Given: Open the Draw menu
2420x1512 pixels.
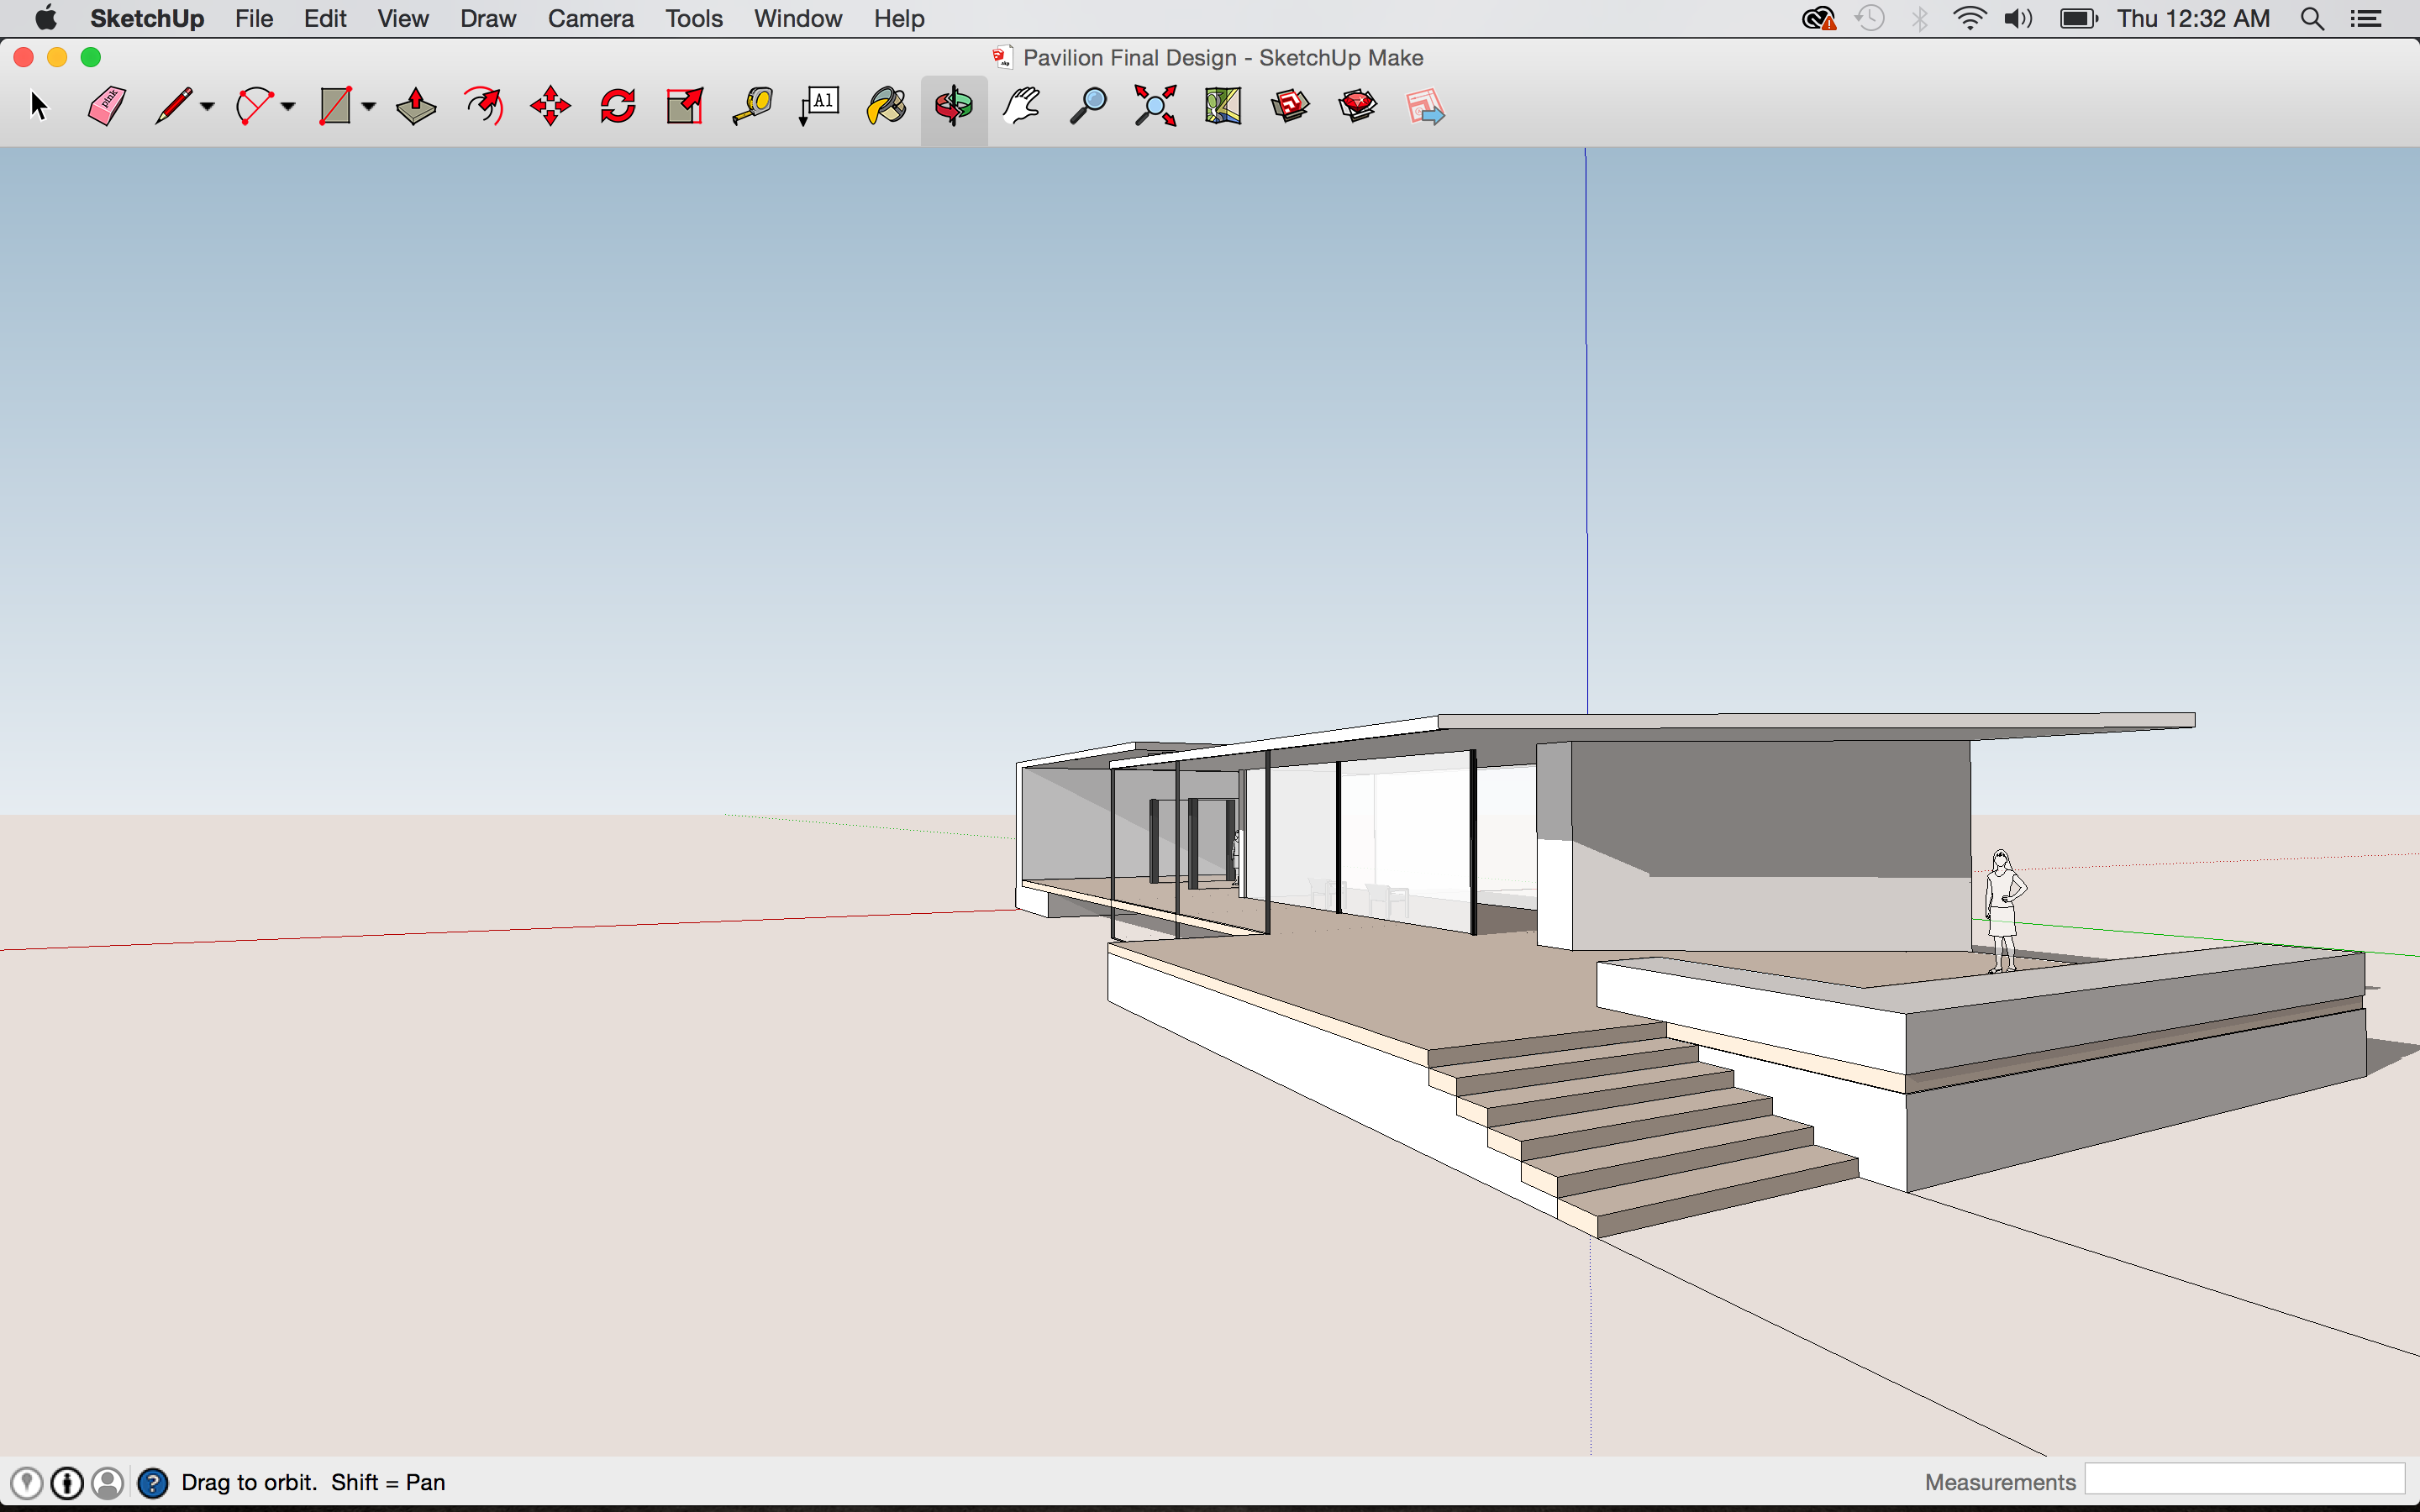Looking at the screenshot, I should pos(488,18).
